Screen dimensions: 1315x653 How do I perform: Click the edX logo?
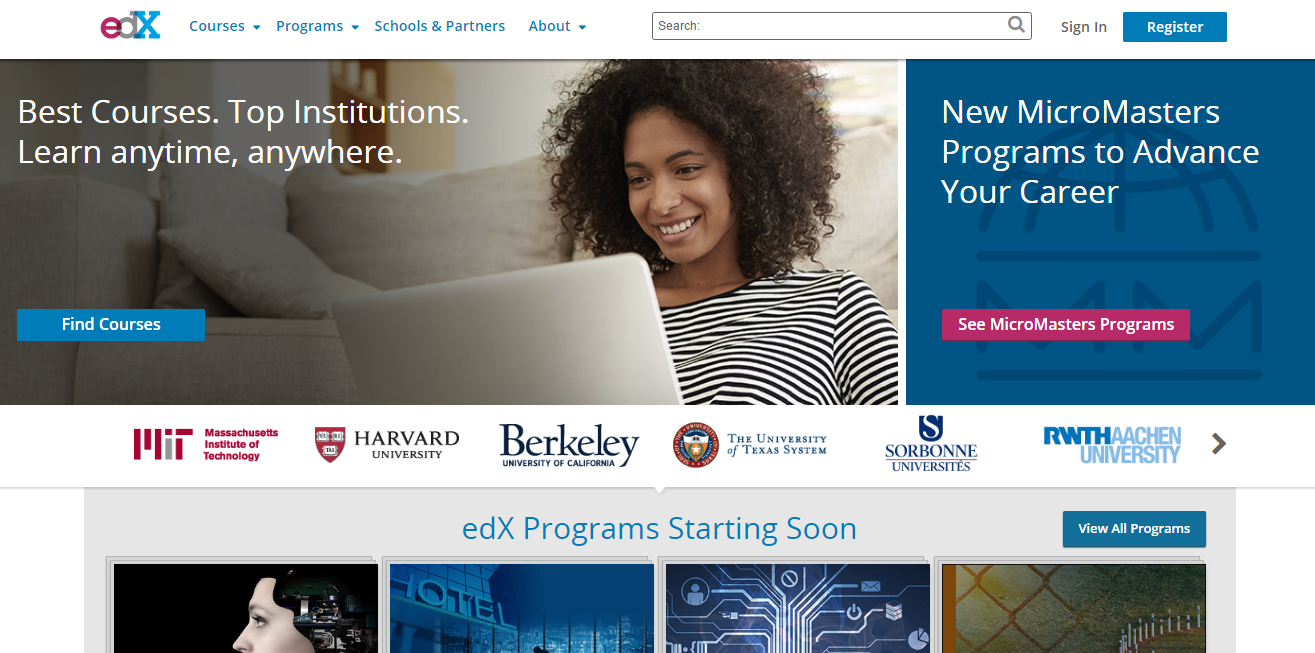130,25
